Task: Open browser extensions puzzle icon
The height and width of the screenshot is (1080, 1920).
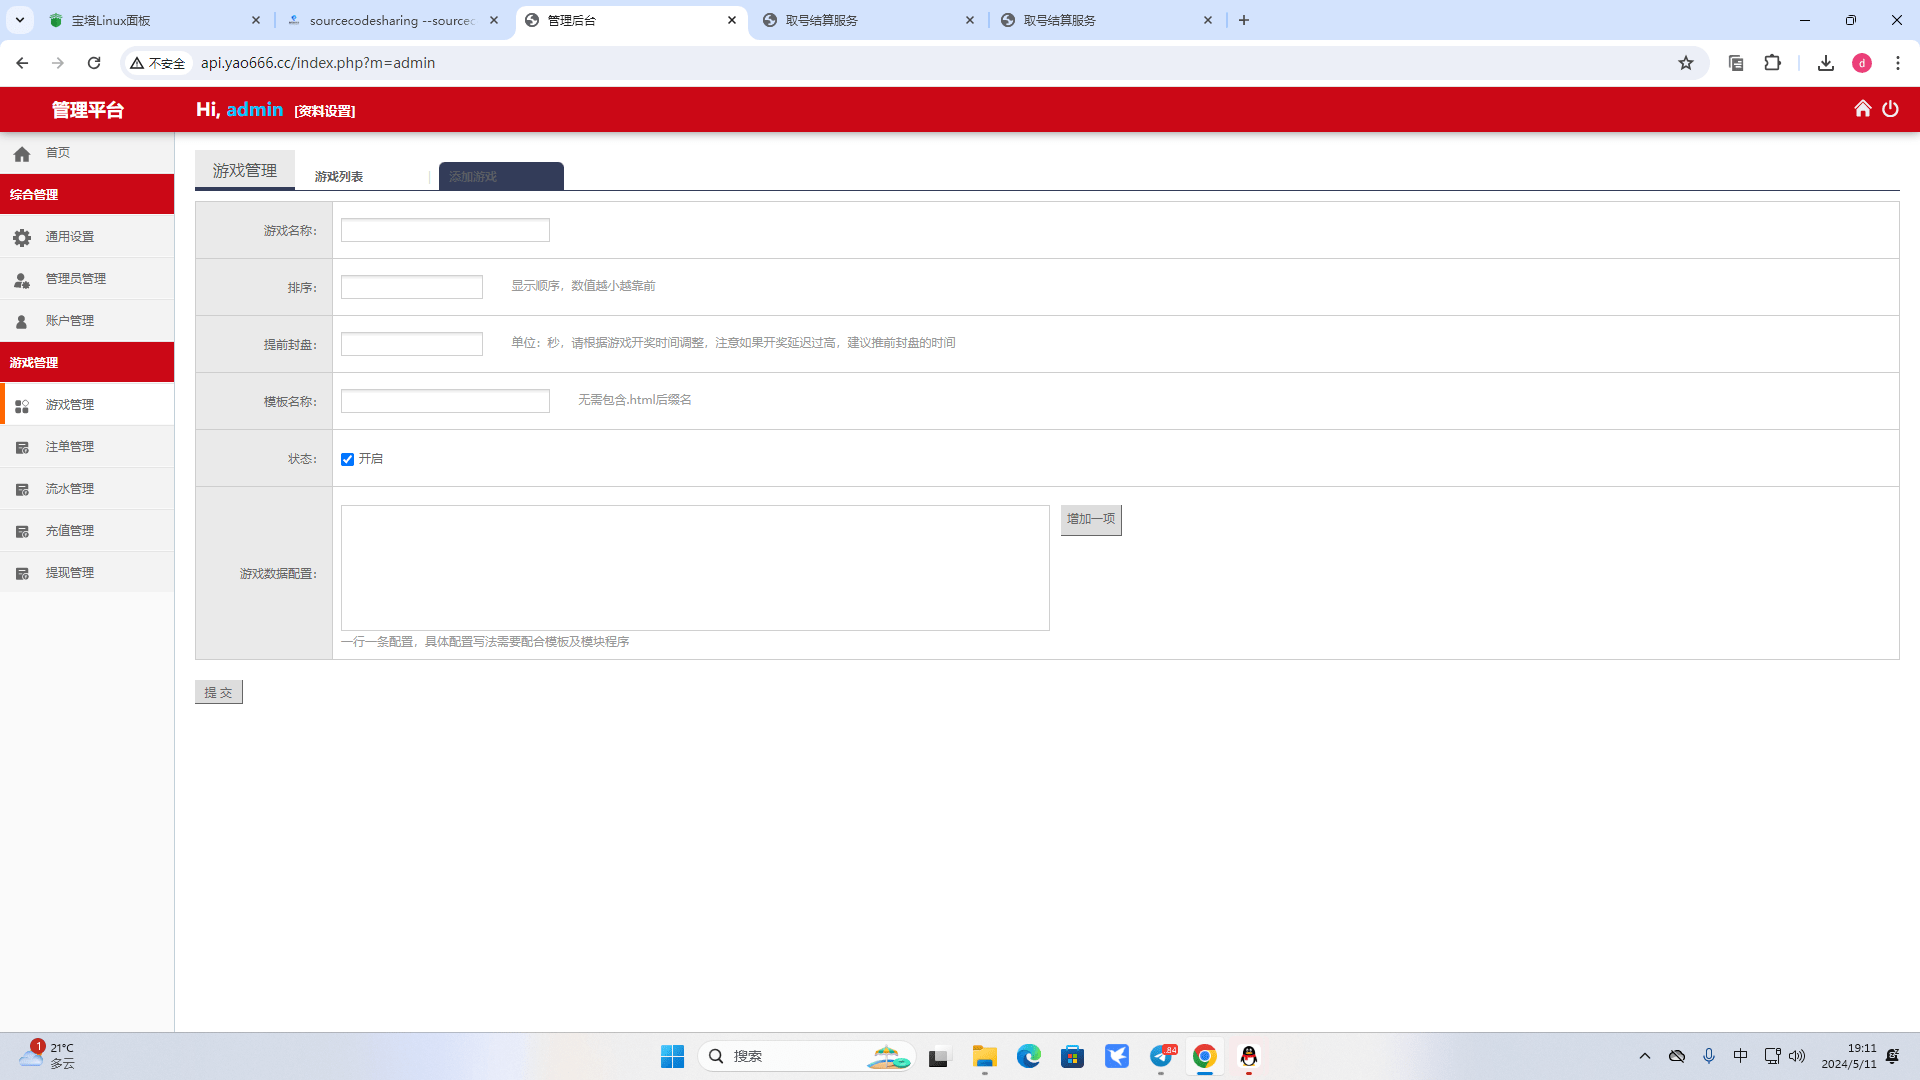Action: 1772,63
